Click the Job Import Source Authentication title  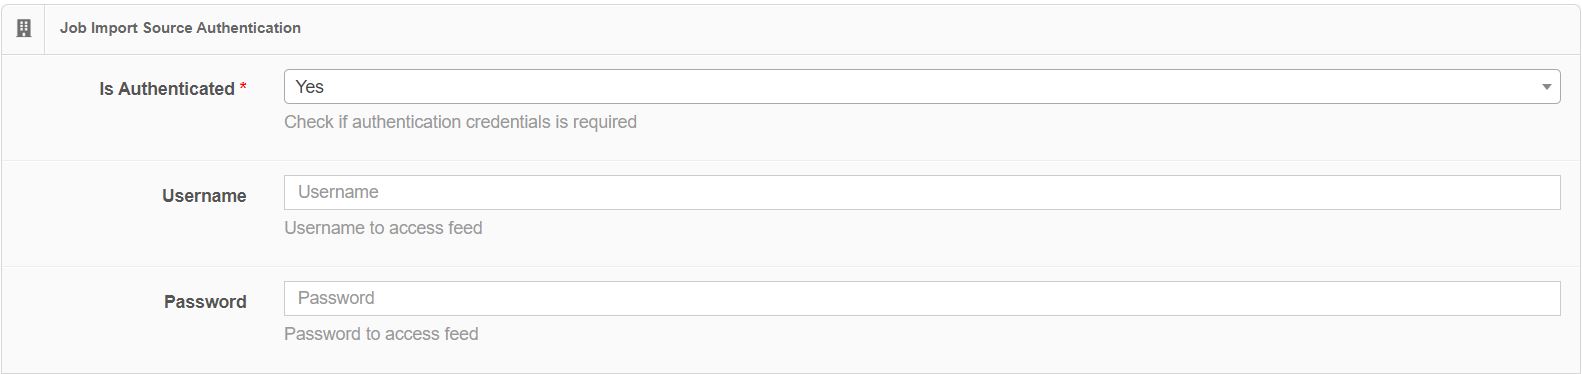[180, 28]
